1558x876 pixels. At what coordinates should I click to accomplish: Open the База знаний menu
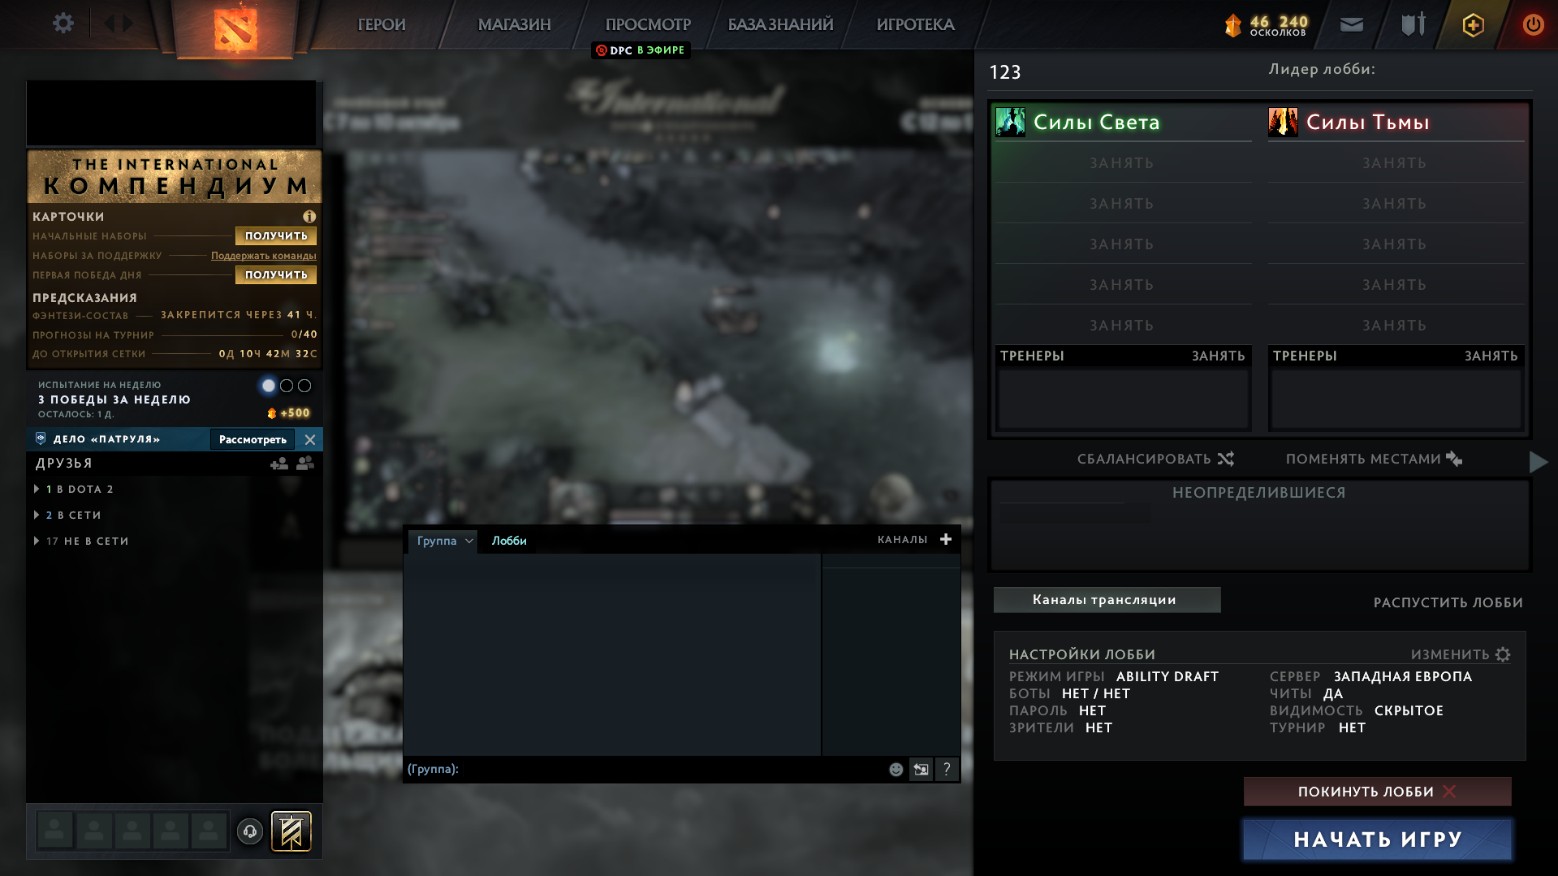(x=780, y=24)
